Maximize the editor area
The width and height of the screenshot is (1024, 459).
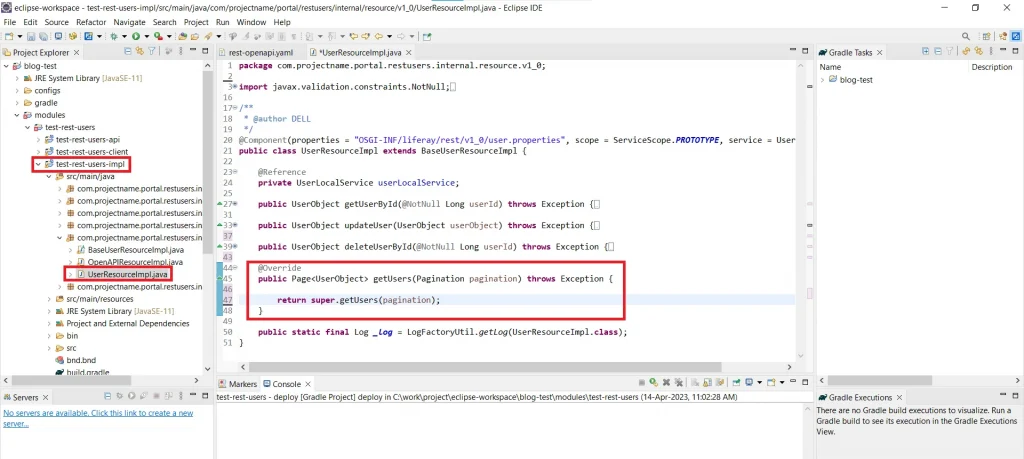click(805, 50)
